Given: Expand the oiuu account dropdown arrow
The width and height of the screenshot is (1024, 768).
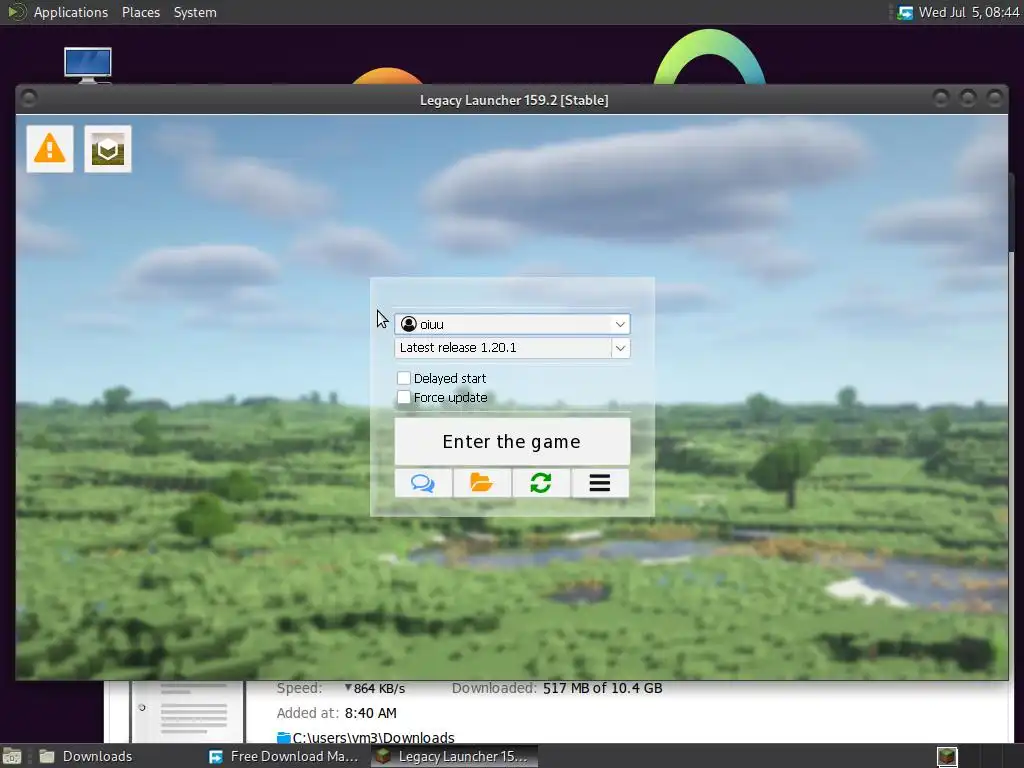Looking at the screenshot, I should pyautogui.click(x=620, y=324).
